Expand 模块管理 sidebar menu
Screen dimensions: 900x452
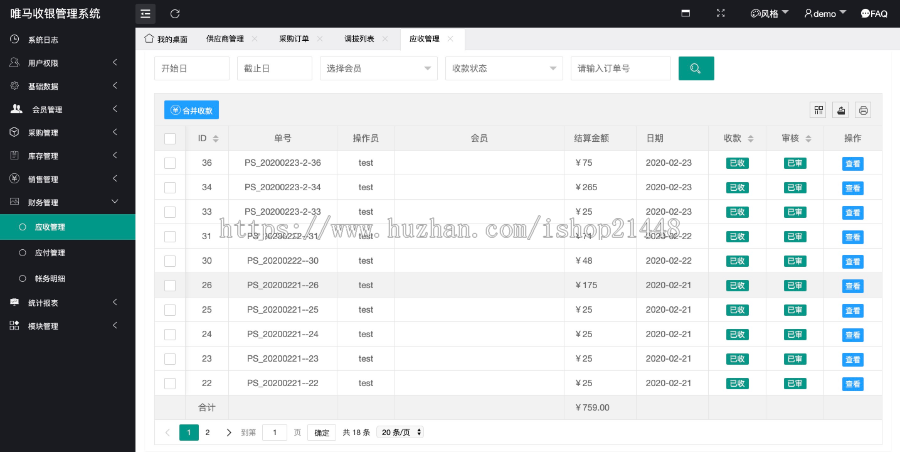click(68, 326)
